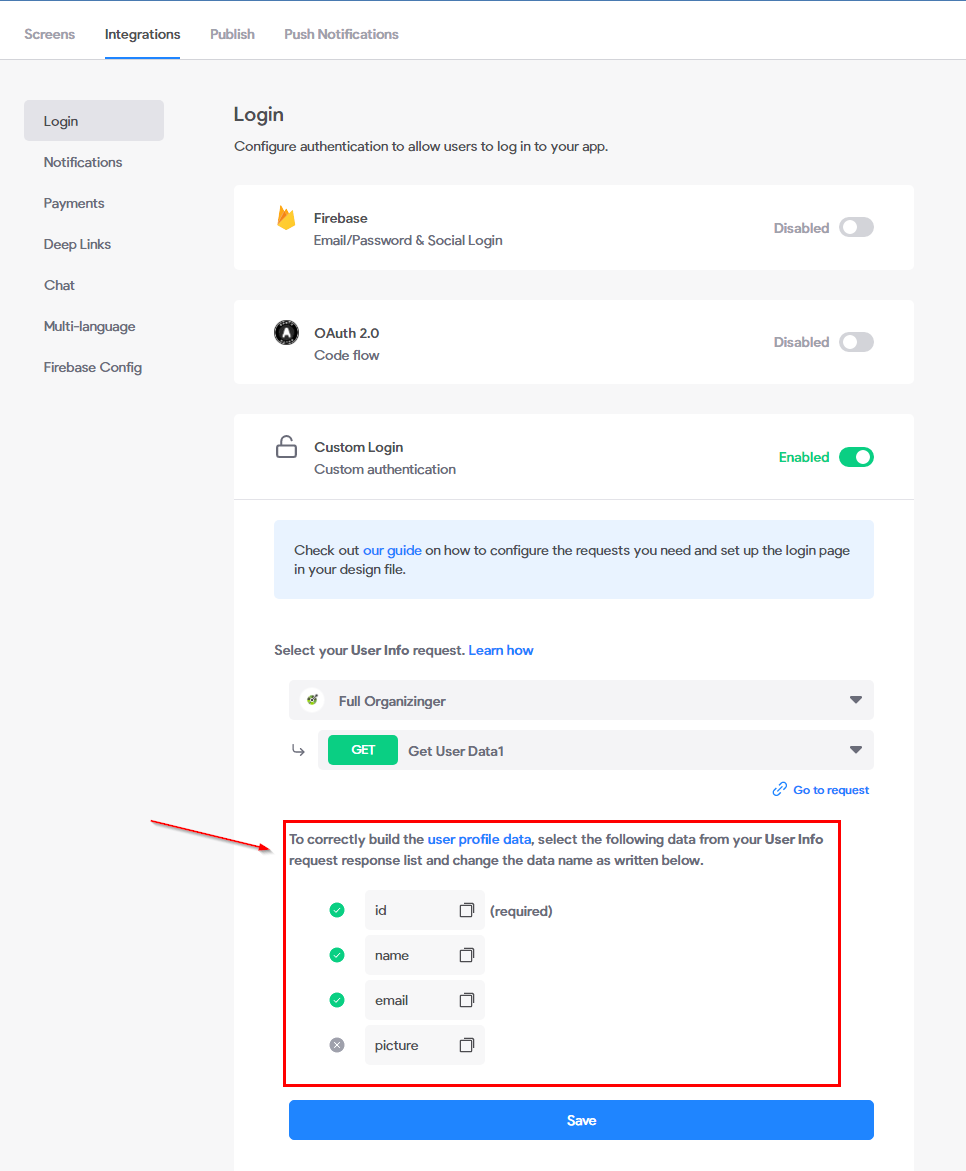The image size is (966, 1171).
Task: Click the green checkmark next to name
Action: [x=337, y=955]
